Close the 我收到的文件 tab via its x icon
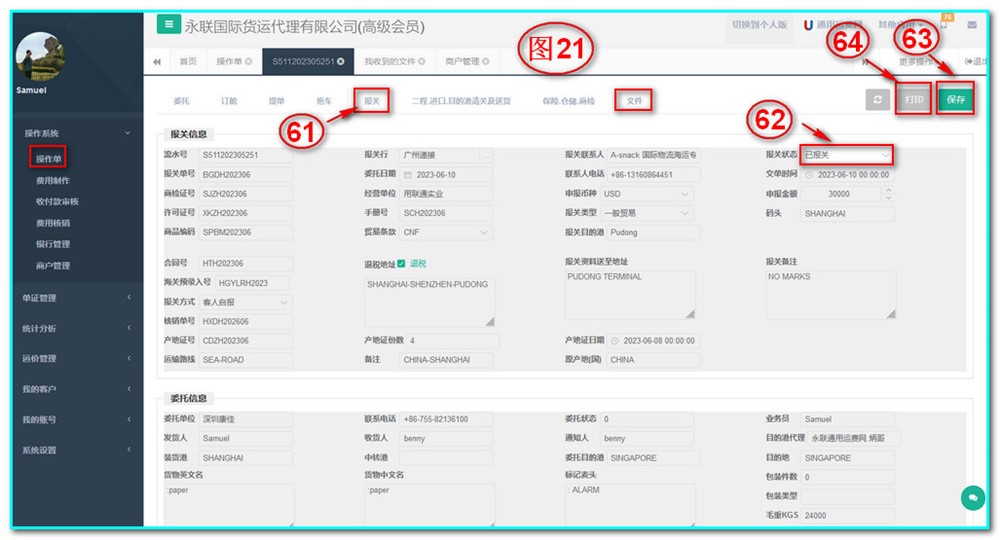The height and width of the screenshot is (540, 1000). pyautogui.click(x=422, y=61)
